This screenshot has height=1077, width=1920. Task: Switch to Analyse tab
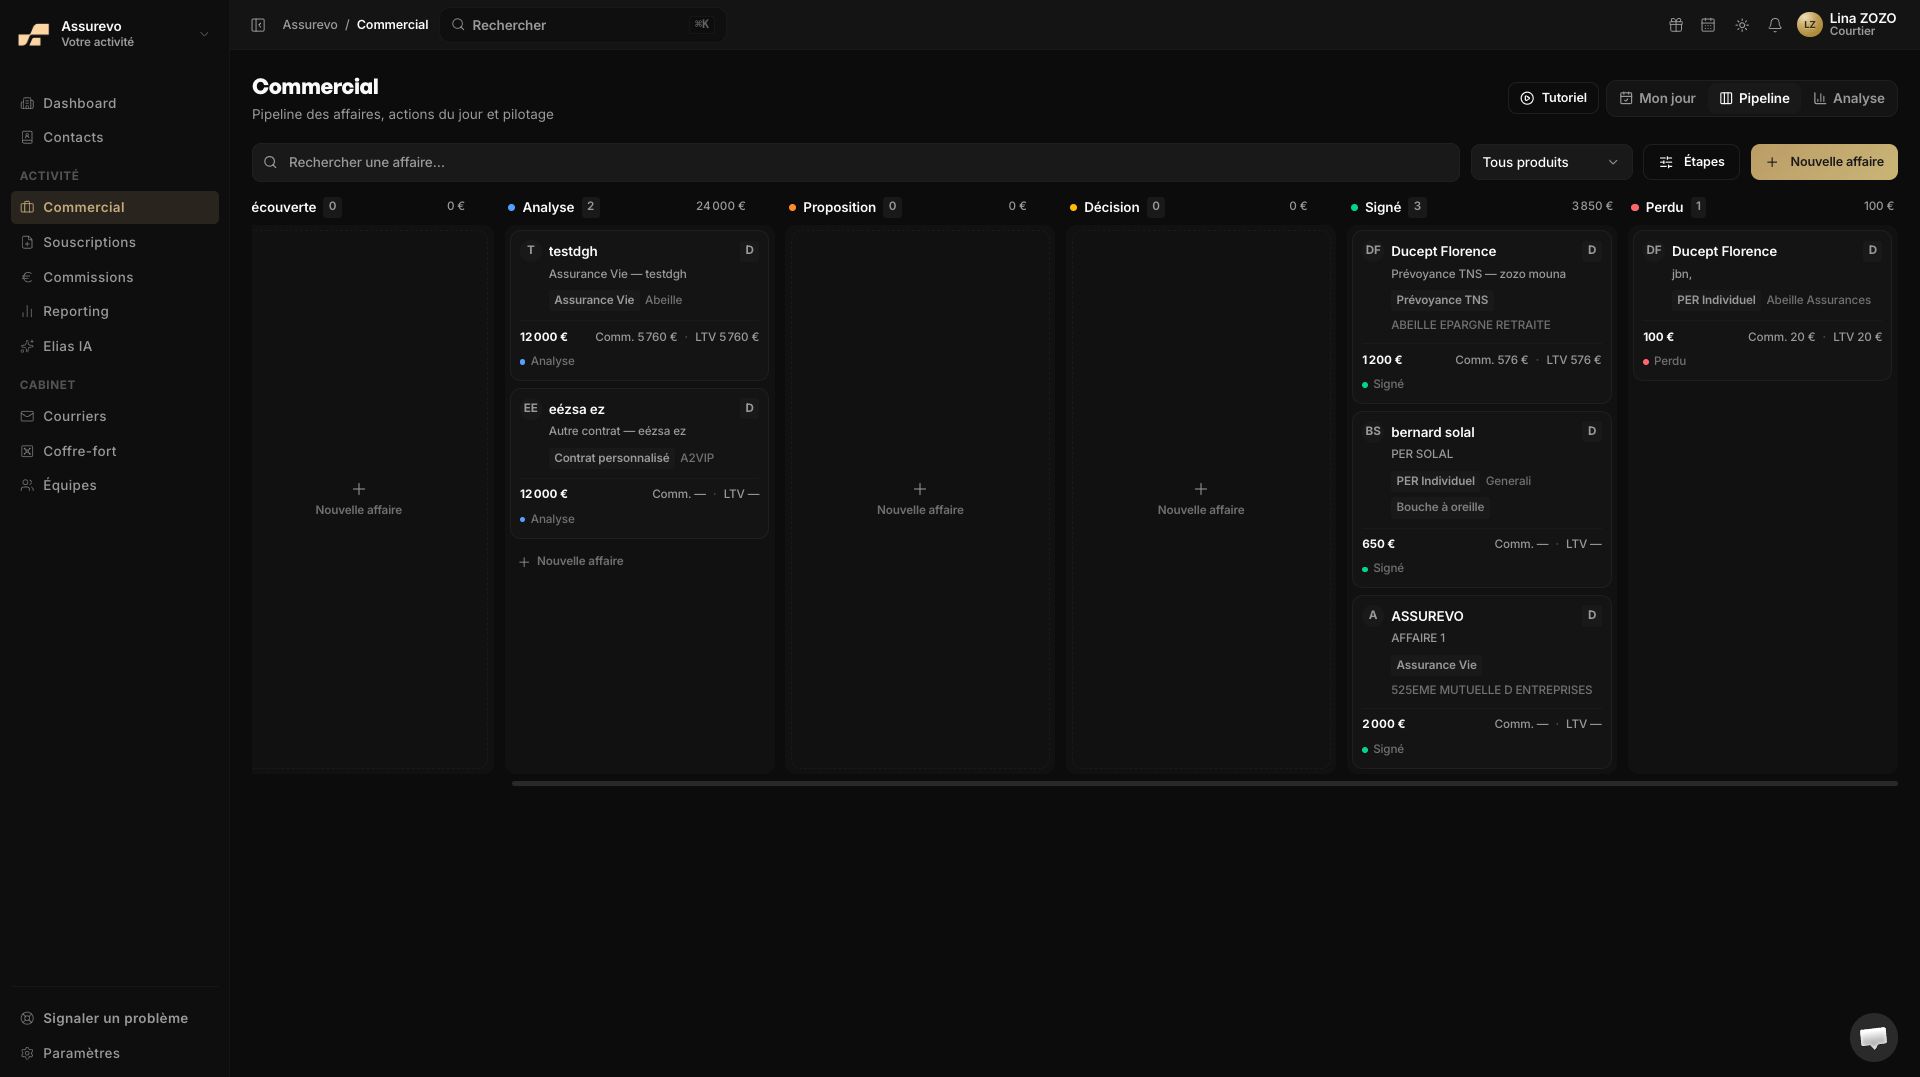[1848, 98]
